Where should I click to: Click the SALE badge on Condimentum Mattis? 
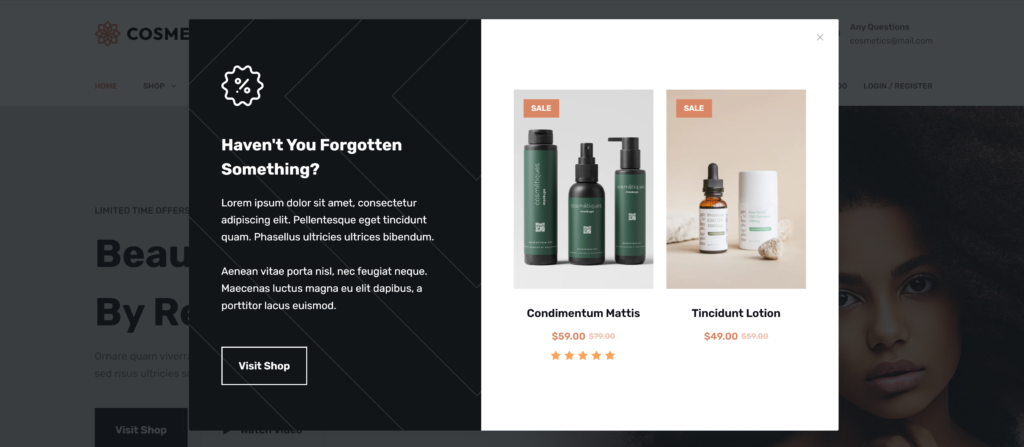(x=541, y=108)
